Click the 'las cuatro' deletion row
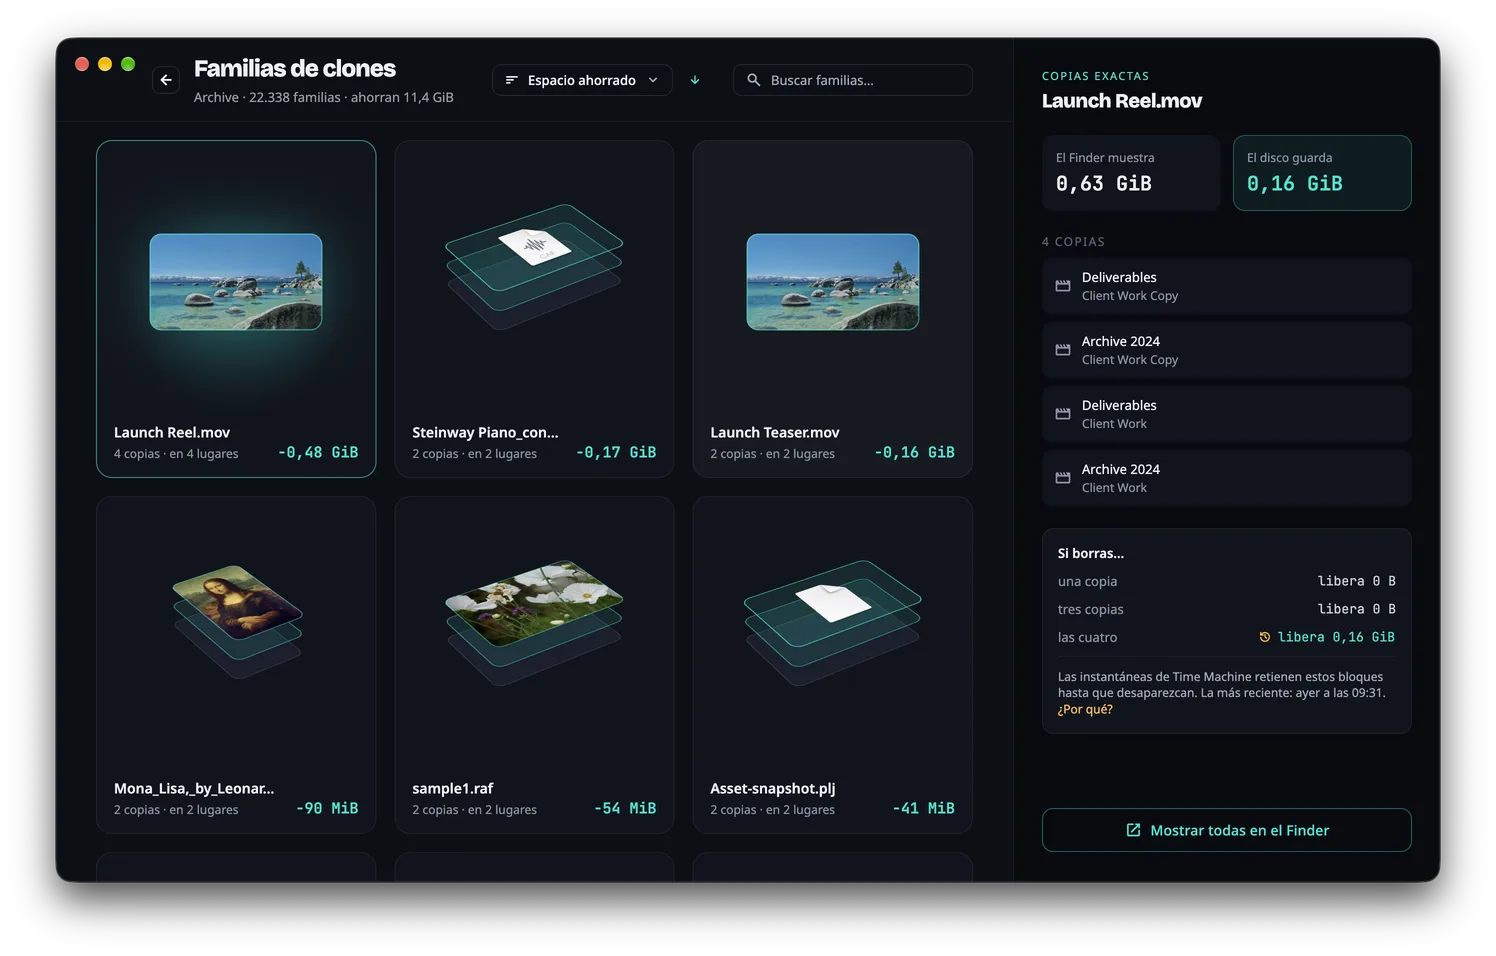This screenshot has width=1496, height=956. [1227, 637]
